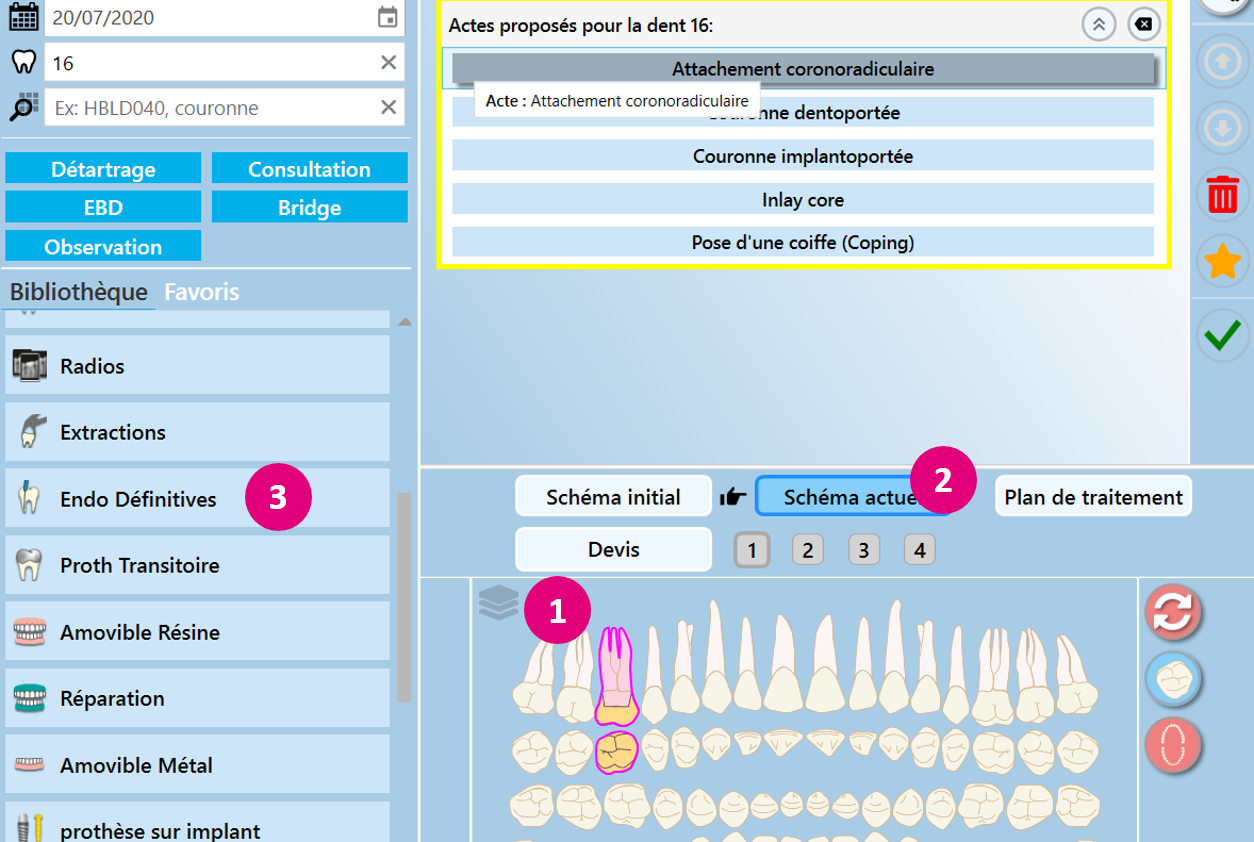Clear the tooth number 16 field
1254x842 pixels.
point(388,63)
